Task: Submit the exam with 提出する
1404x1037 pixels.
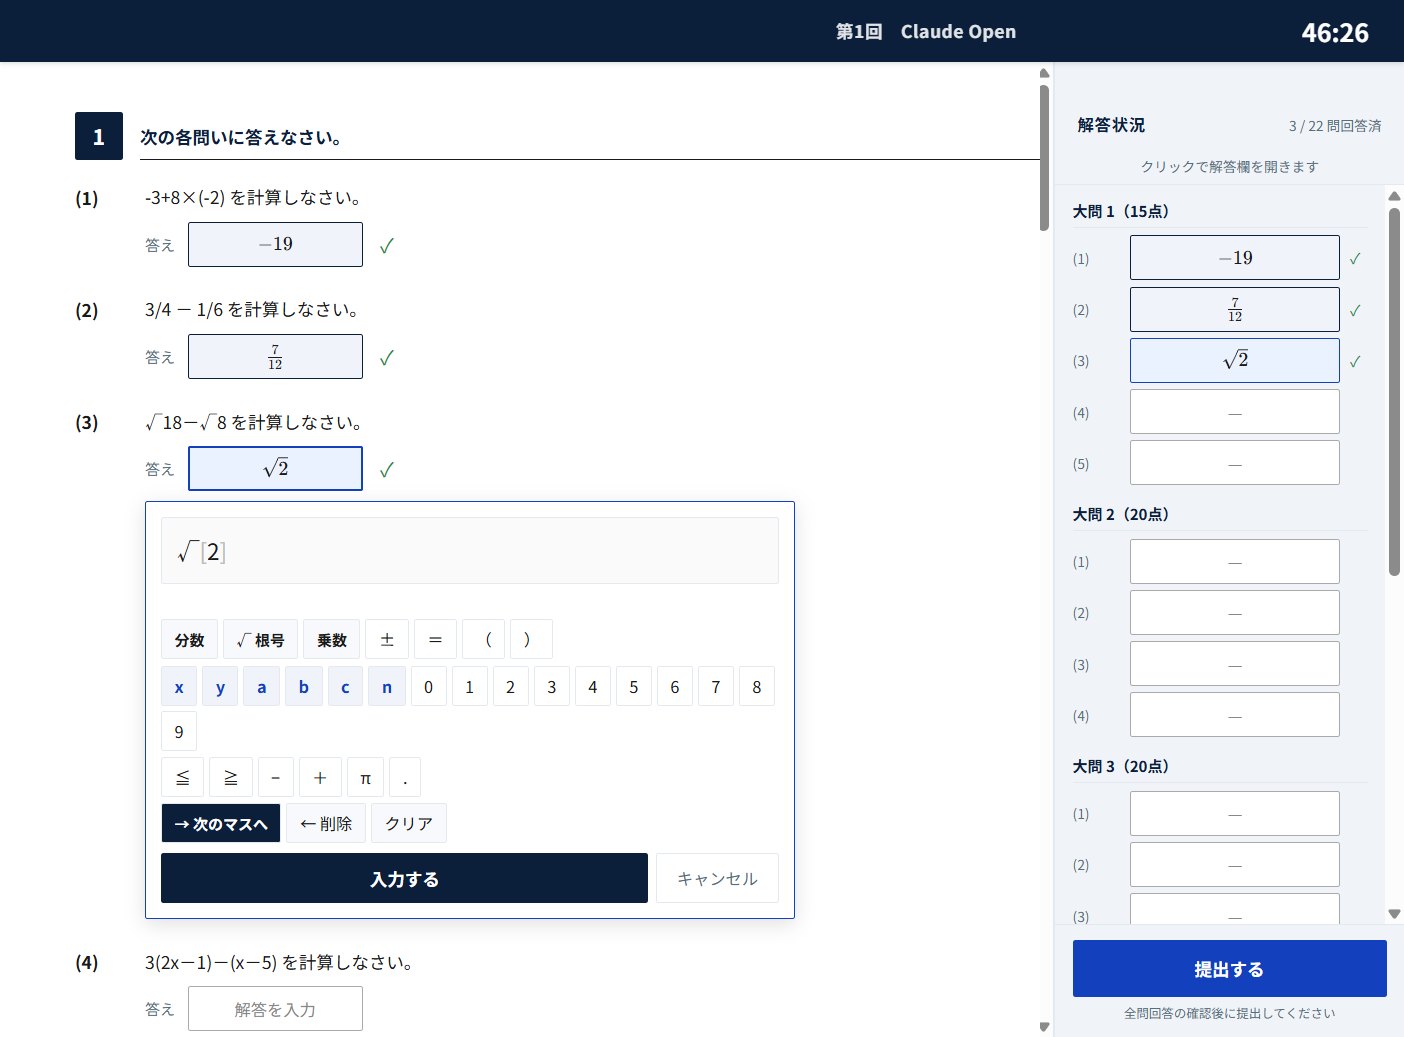Action: click(1229, 968)
